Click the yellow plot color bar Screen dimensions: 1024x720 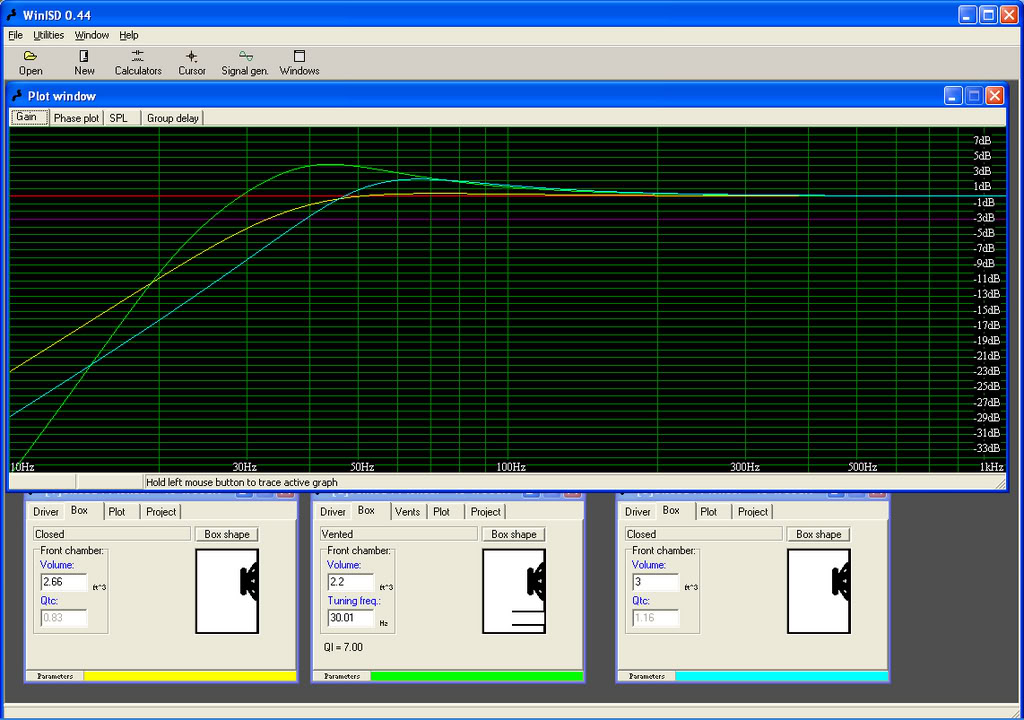point(189,676)
